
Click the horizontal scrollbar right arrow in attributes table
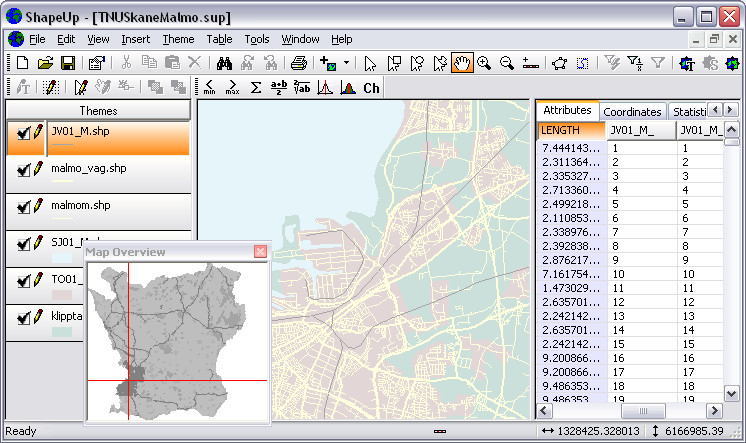coord(714,411)
